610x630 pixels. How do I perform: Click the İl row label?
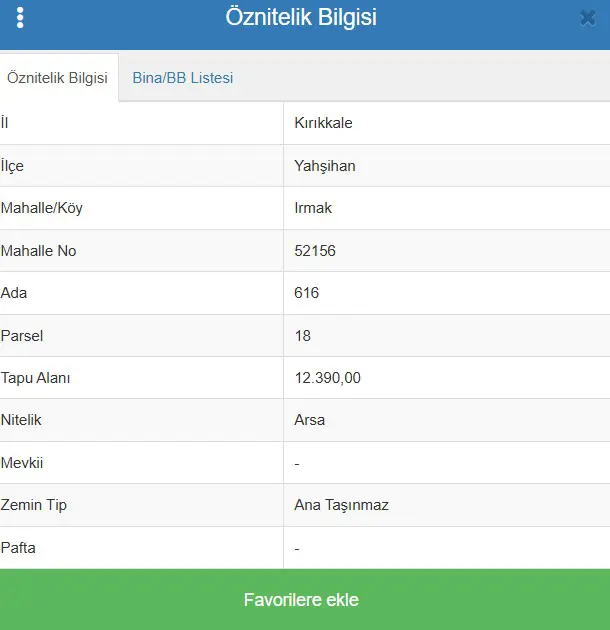tap(4, 122)
